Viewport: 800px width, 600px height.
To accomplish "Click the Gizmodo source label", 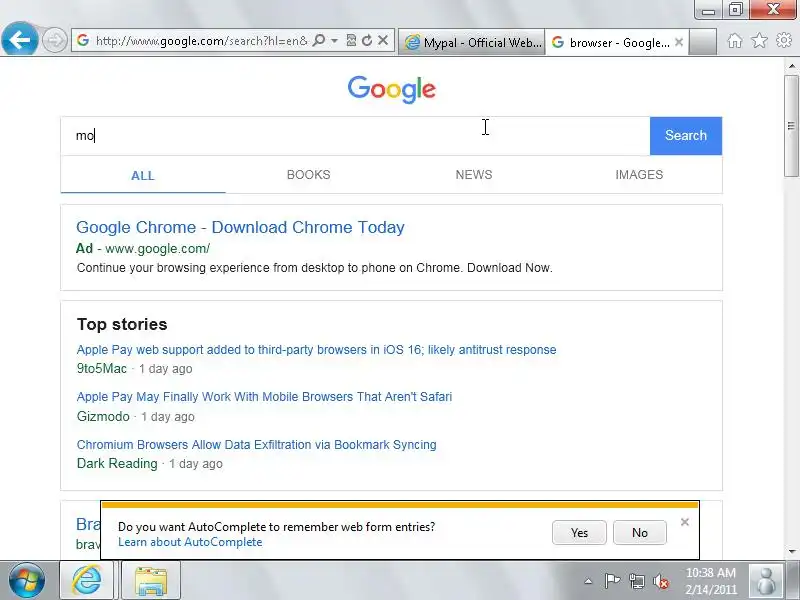I will (103, 417).
